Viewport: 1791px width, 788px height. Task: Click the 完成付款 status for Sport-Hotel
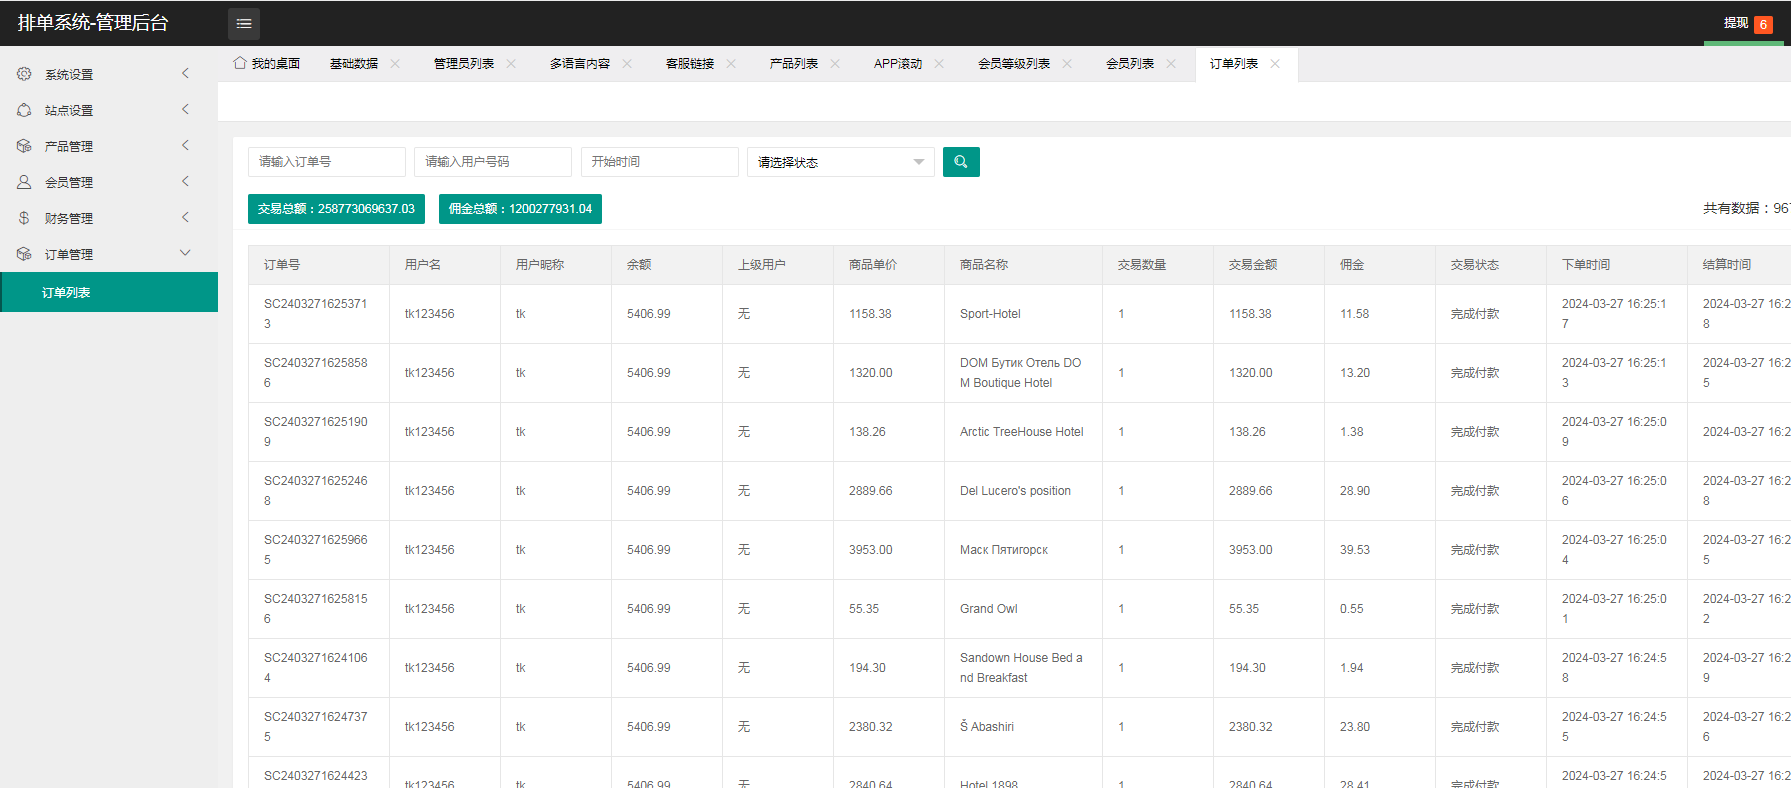1475,314
